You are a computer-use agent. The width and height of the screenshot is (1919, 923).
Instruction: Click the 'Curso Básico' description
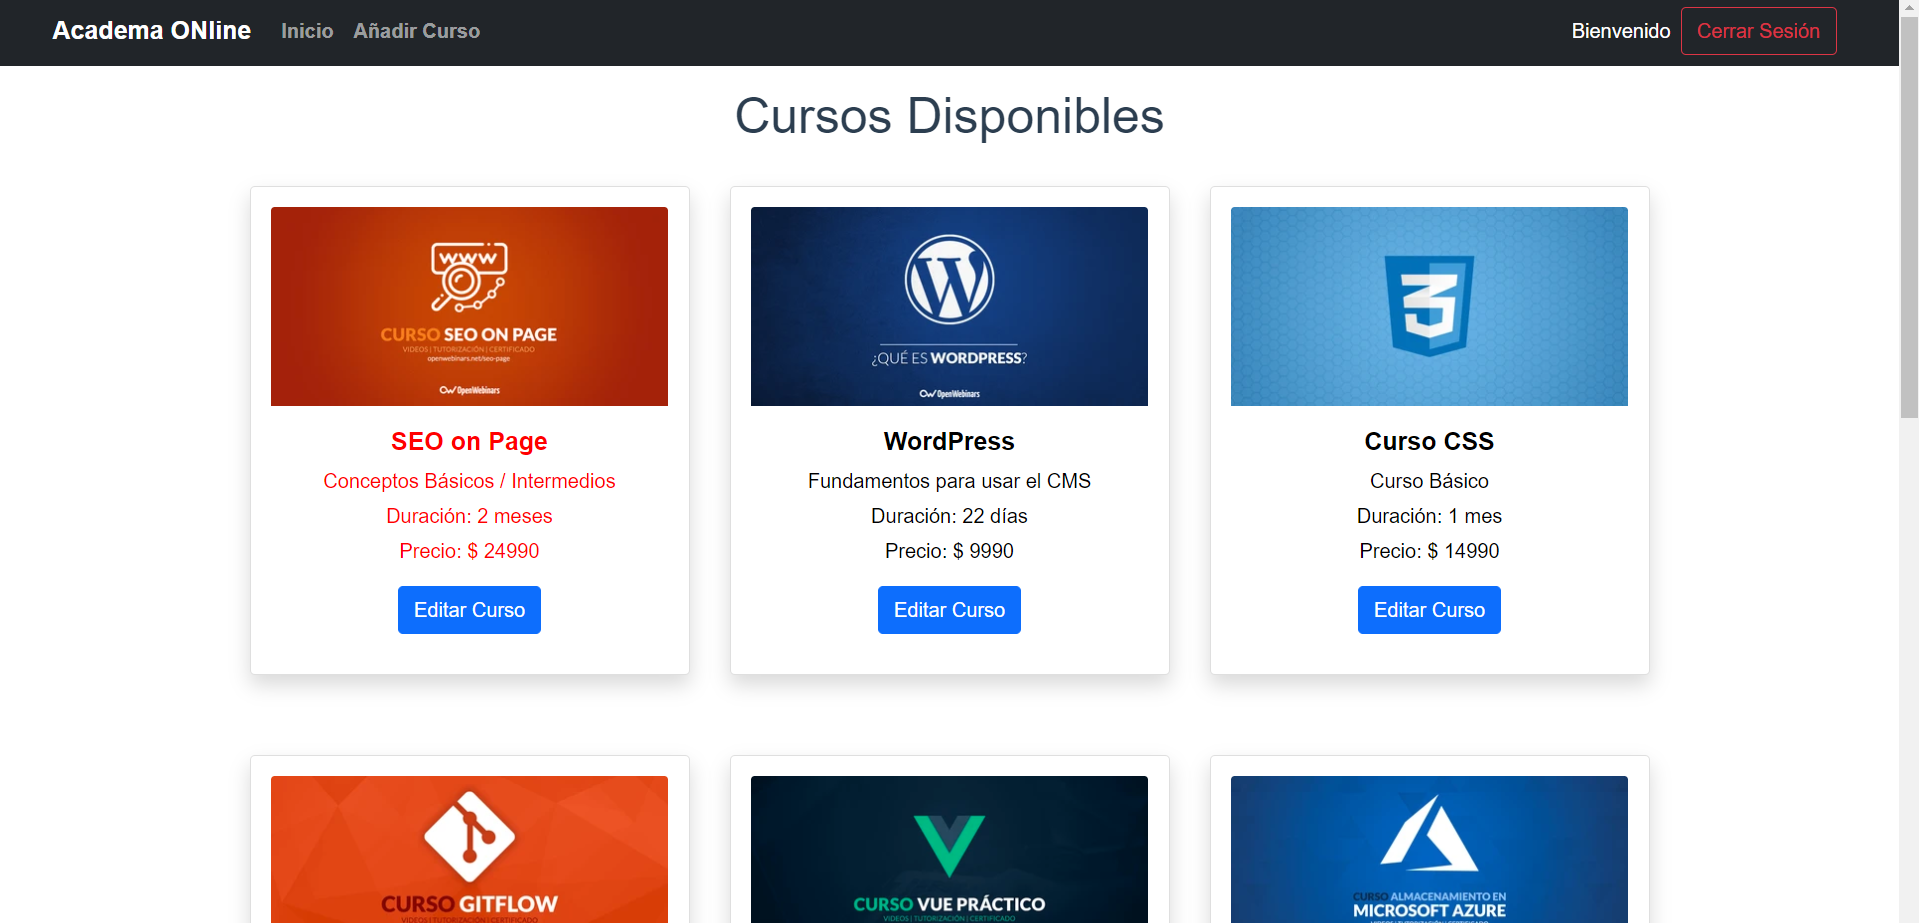(1429, 481)
